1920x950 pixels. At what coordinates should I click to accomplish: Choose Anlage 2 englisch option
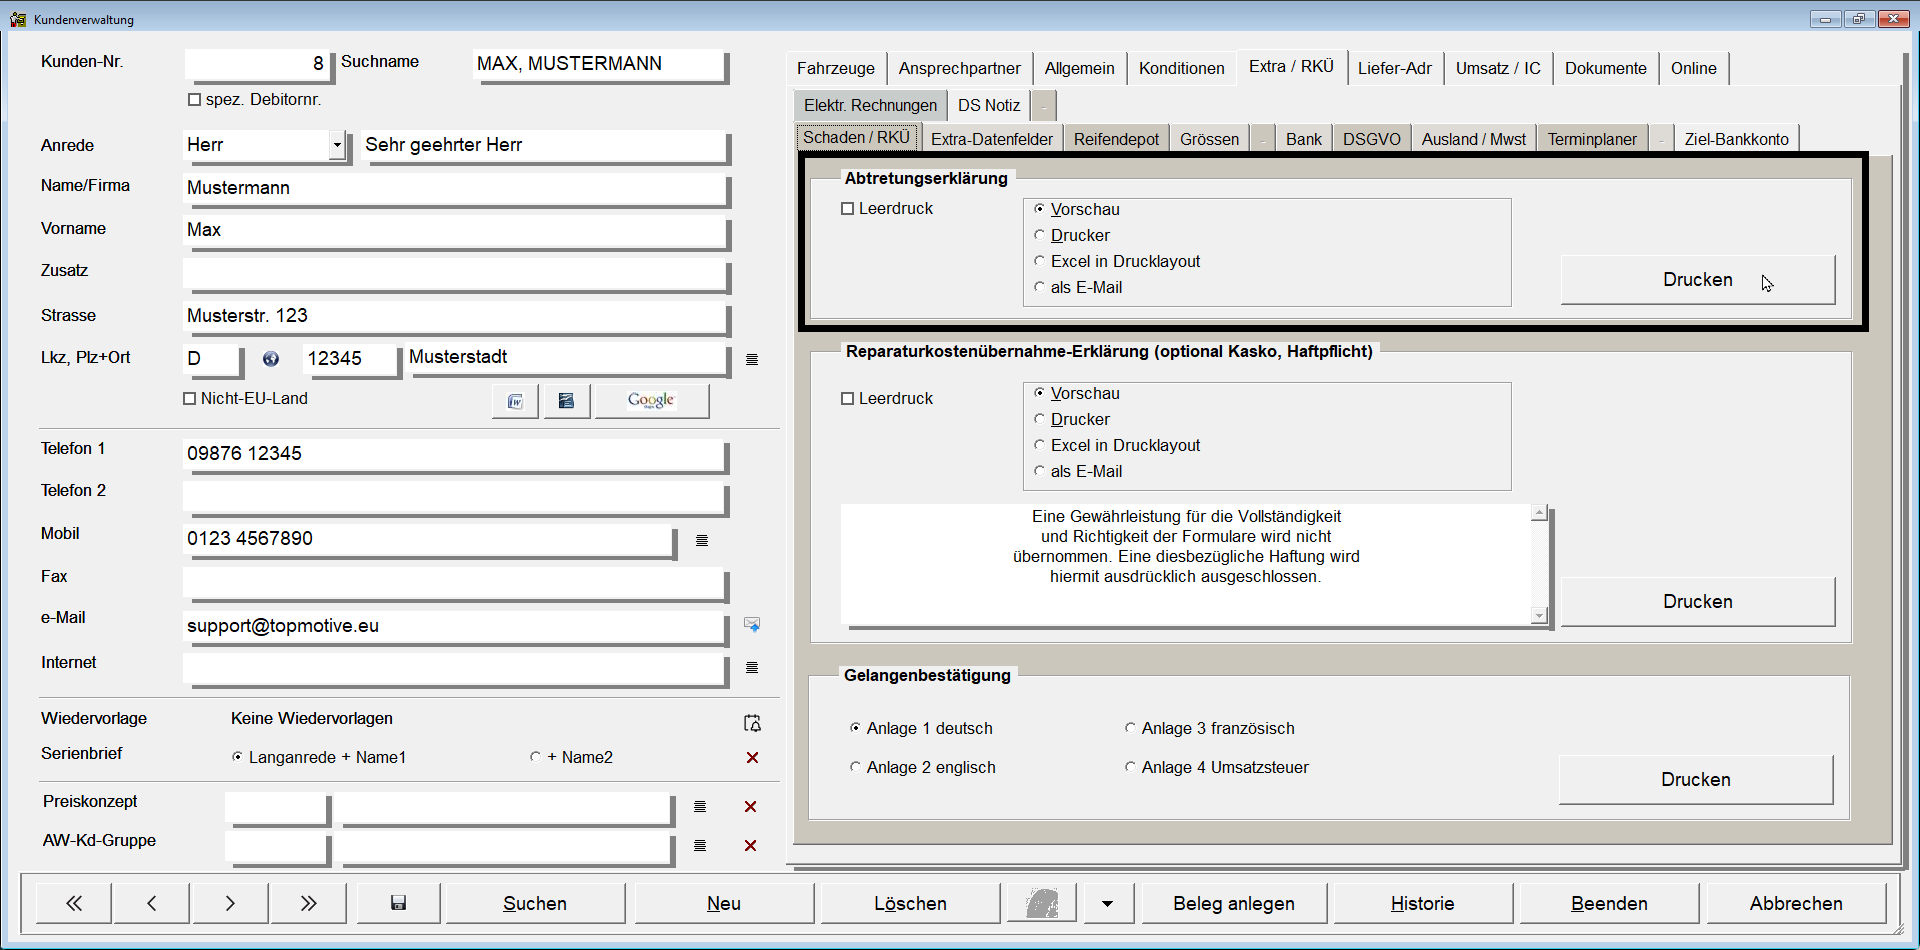tap(855, 767)
